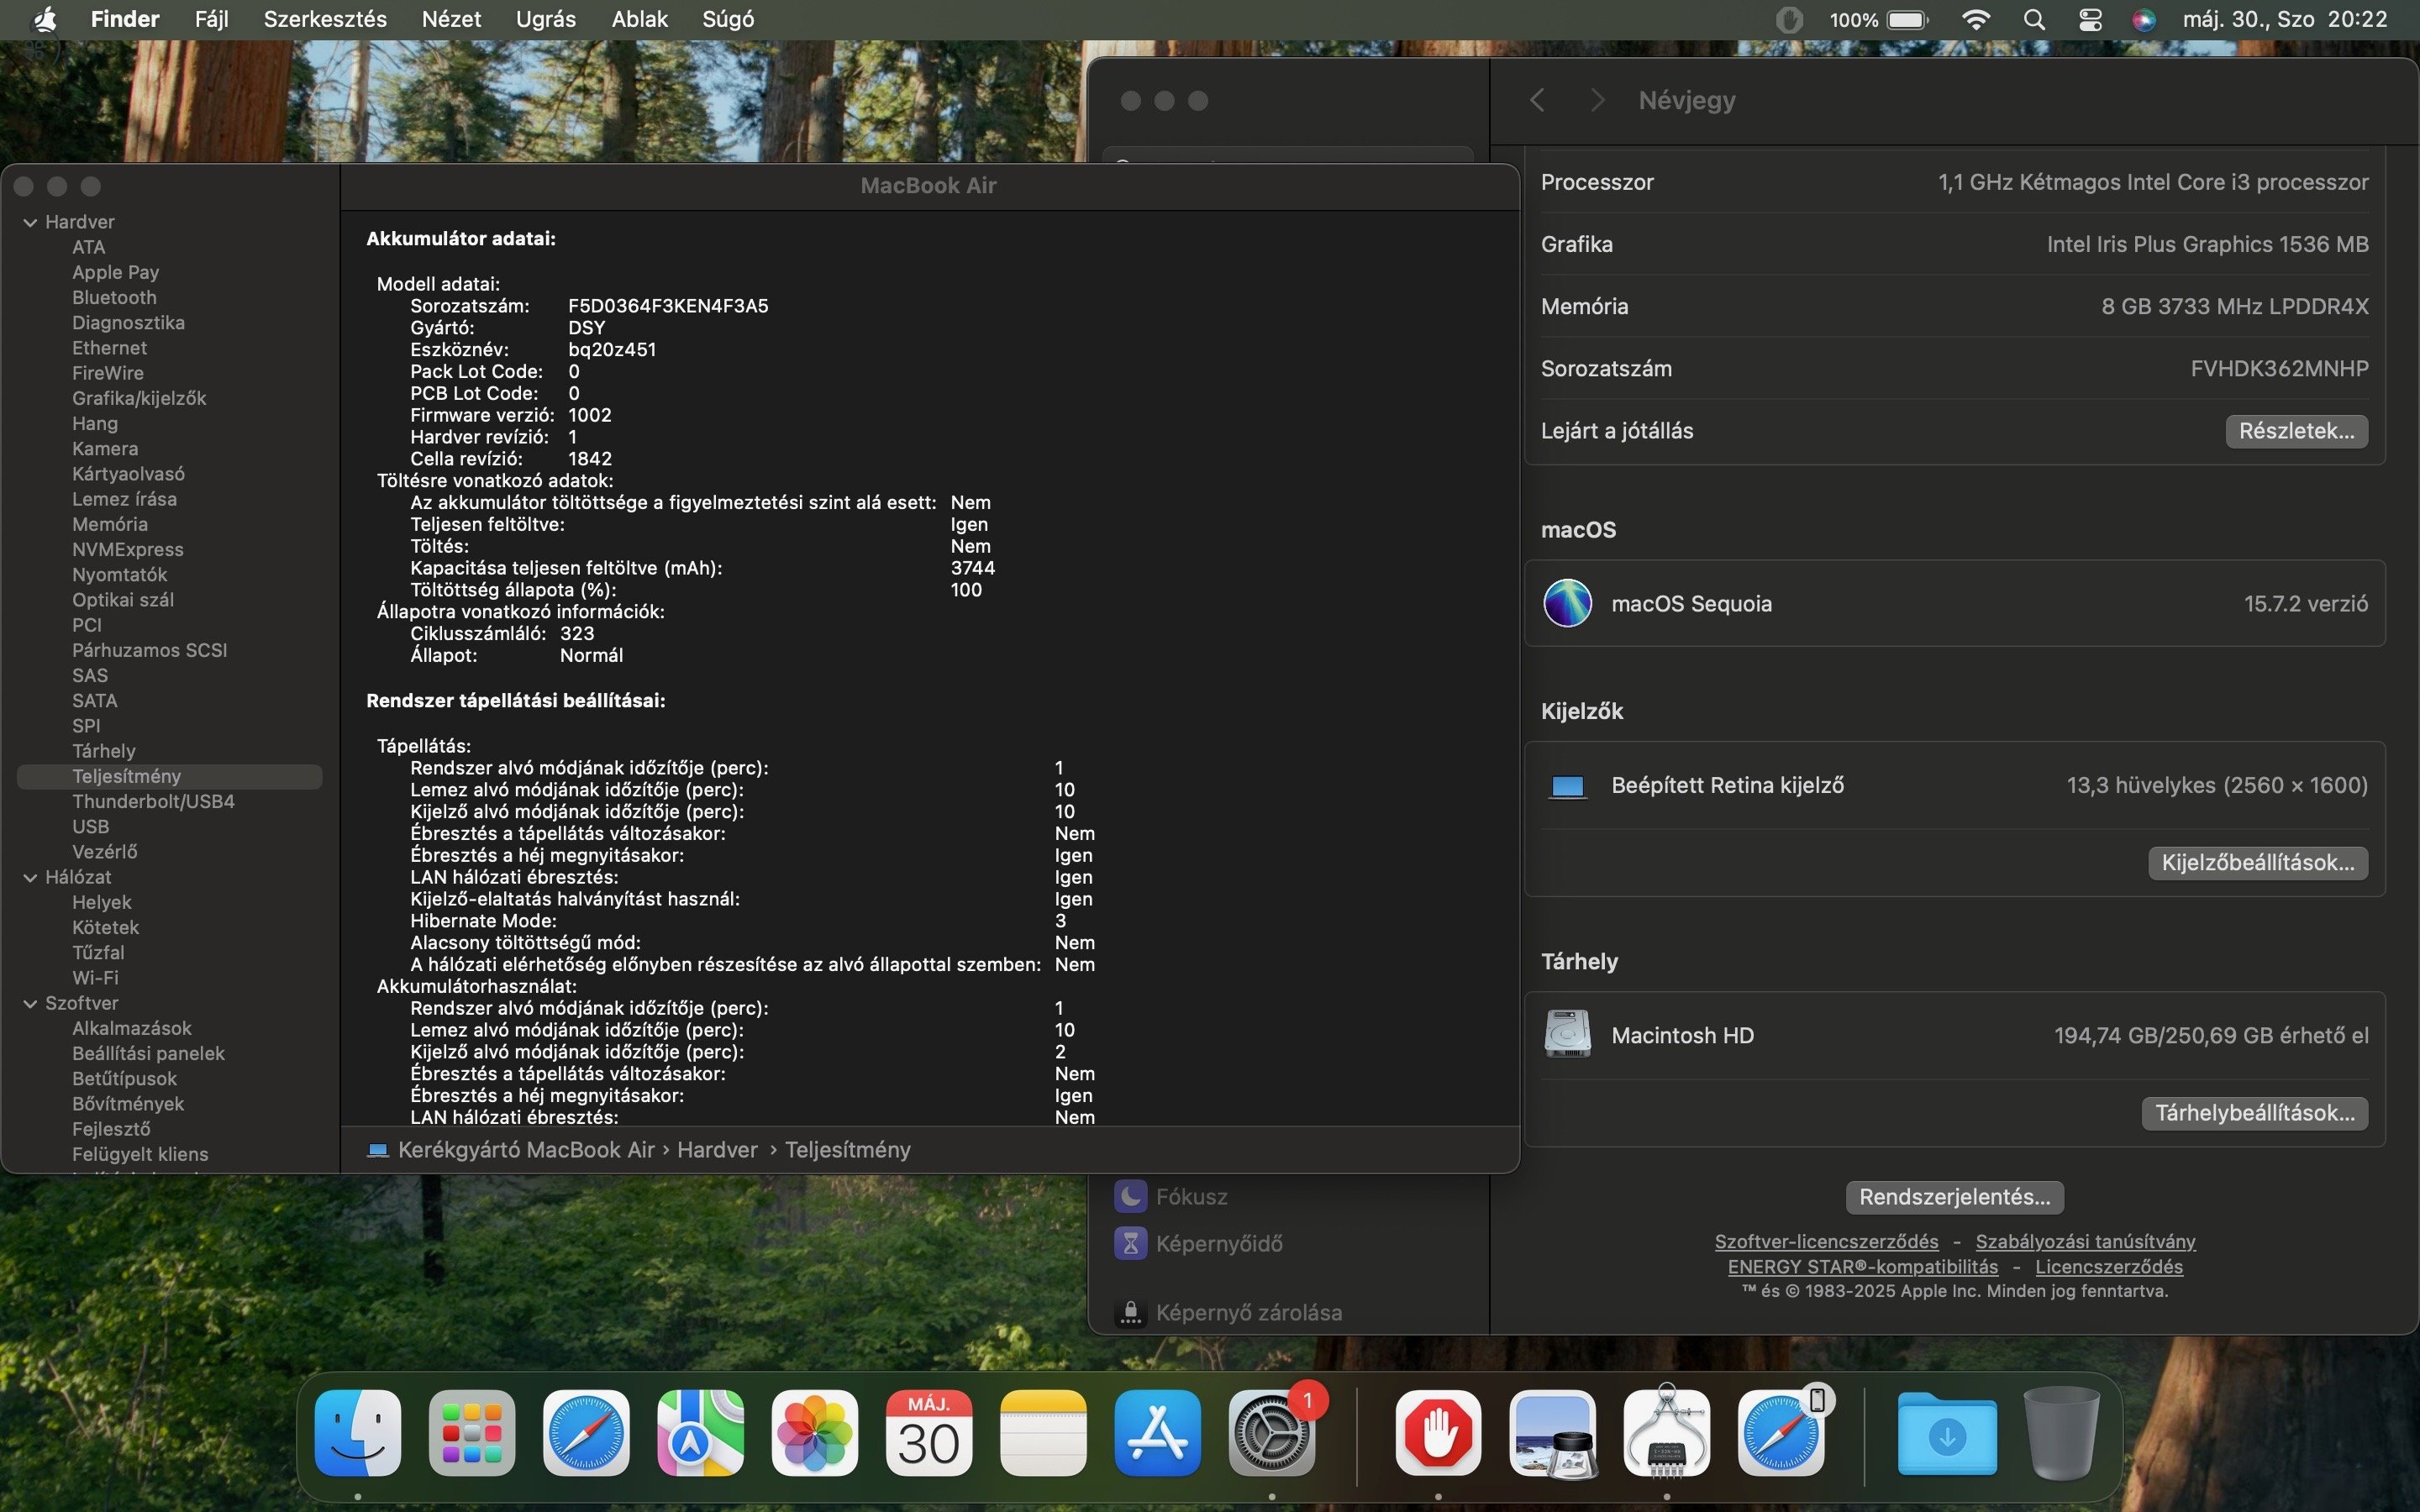
Task: Go back in the Névjegy settings window
Action: point(1538,100)
